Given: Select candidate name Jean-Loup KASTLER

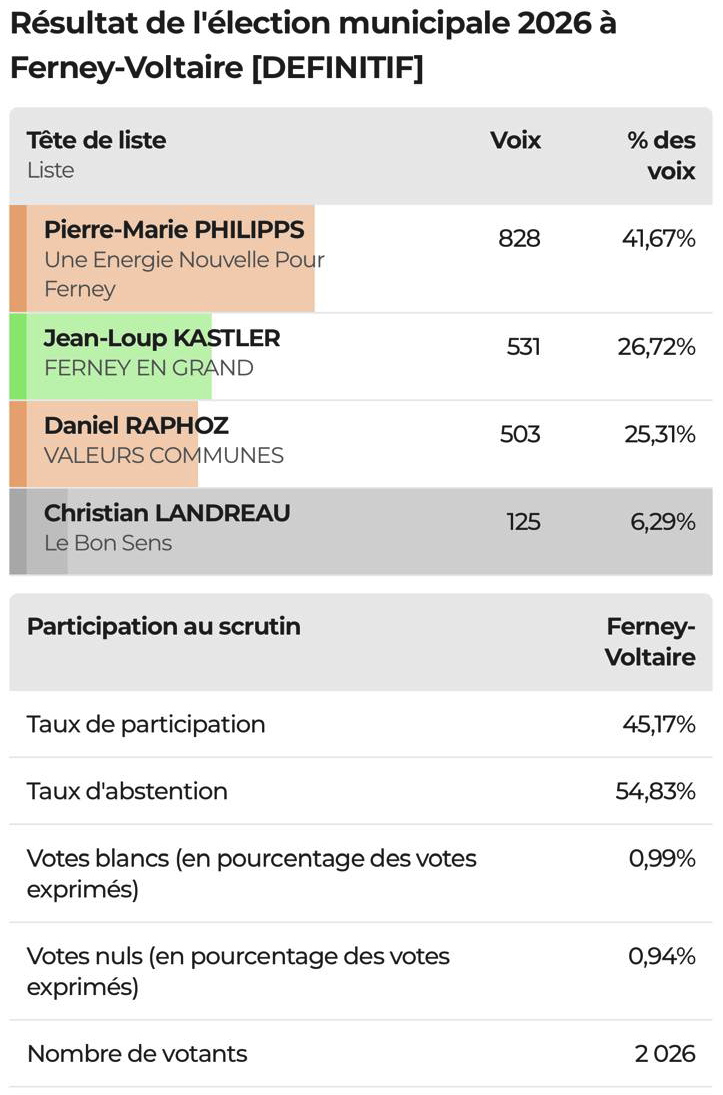Looking at the screenshot, I should point(162,338).
